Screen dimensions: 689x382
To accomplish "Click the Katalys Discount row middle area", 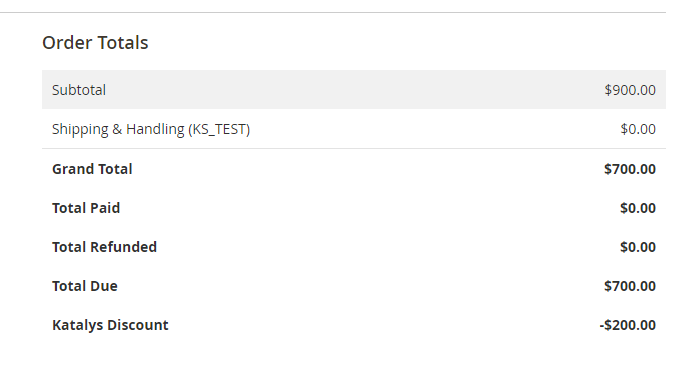I will (x=354, y=325).
